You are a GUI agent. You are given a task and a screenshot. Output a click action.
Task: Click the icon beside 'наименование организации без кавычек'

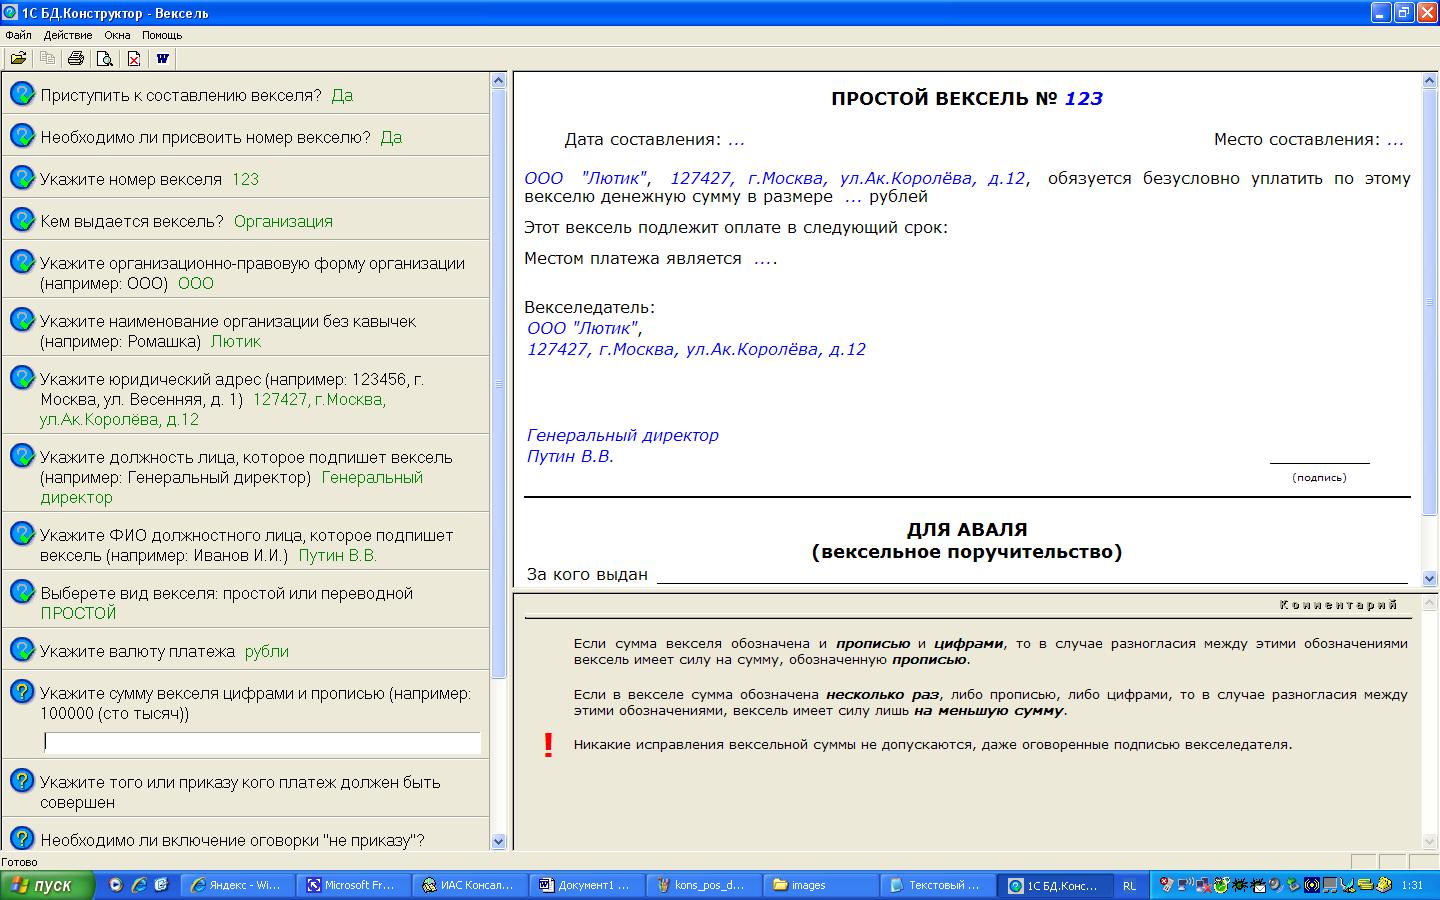22,319
